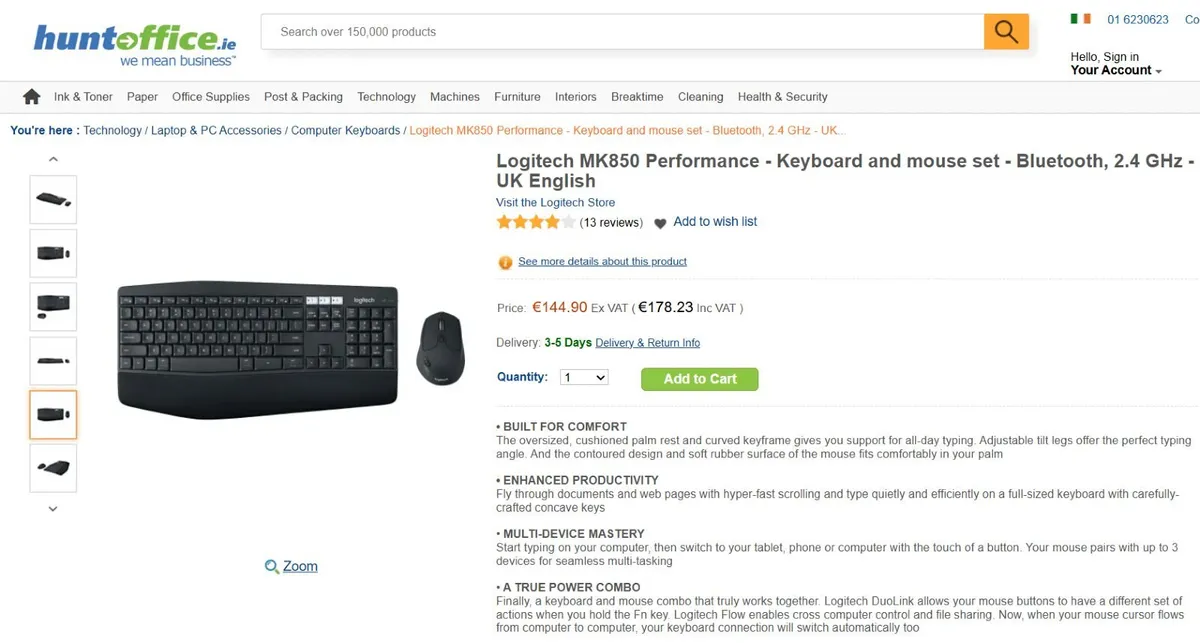1200x643 pixels.
Task: Click the orange search magnifier icon
Action: [x=1005, y=31]
